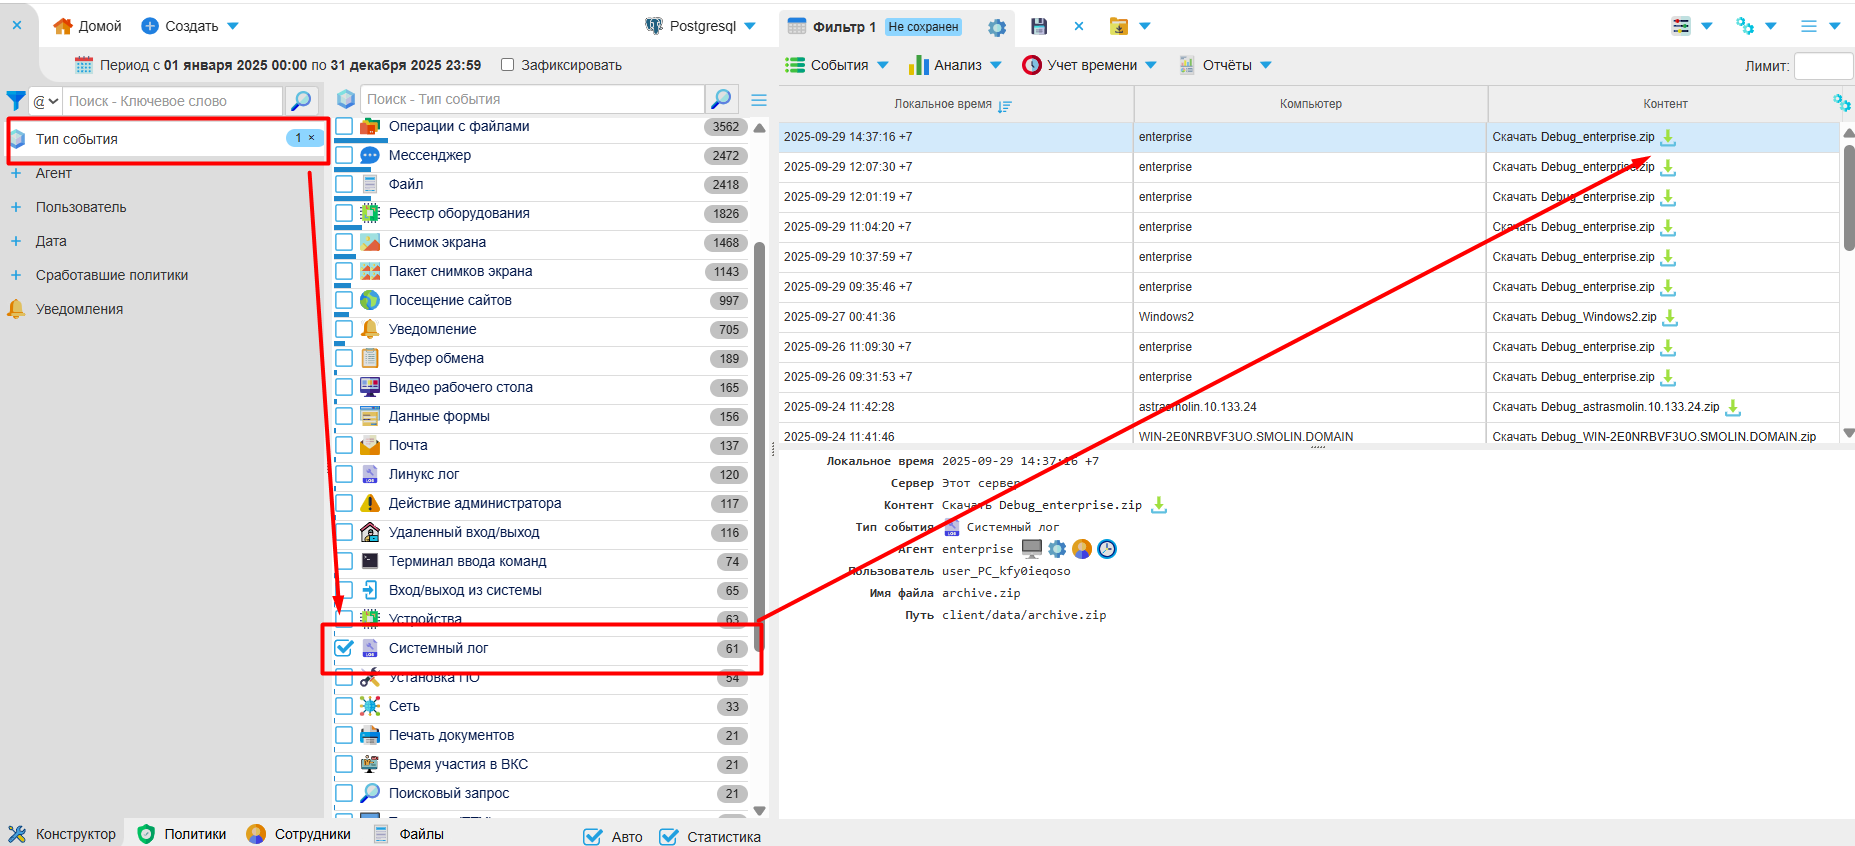
Task: Click the Домой button
Action: 88,26
